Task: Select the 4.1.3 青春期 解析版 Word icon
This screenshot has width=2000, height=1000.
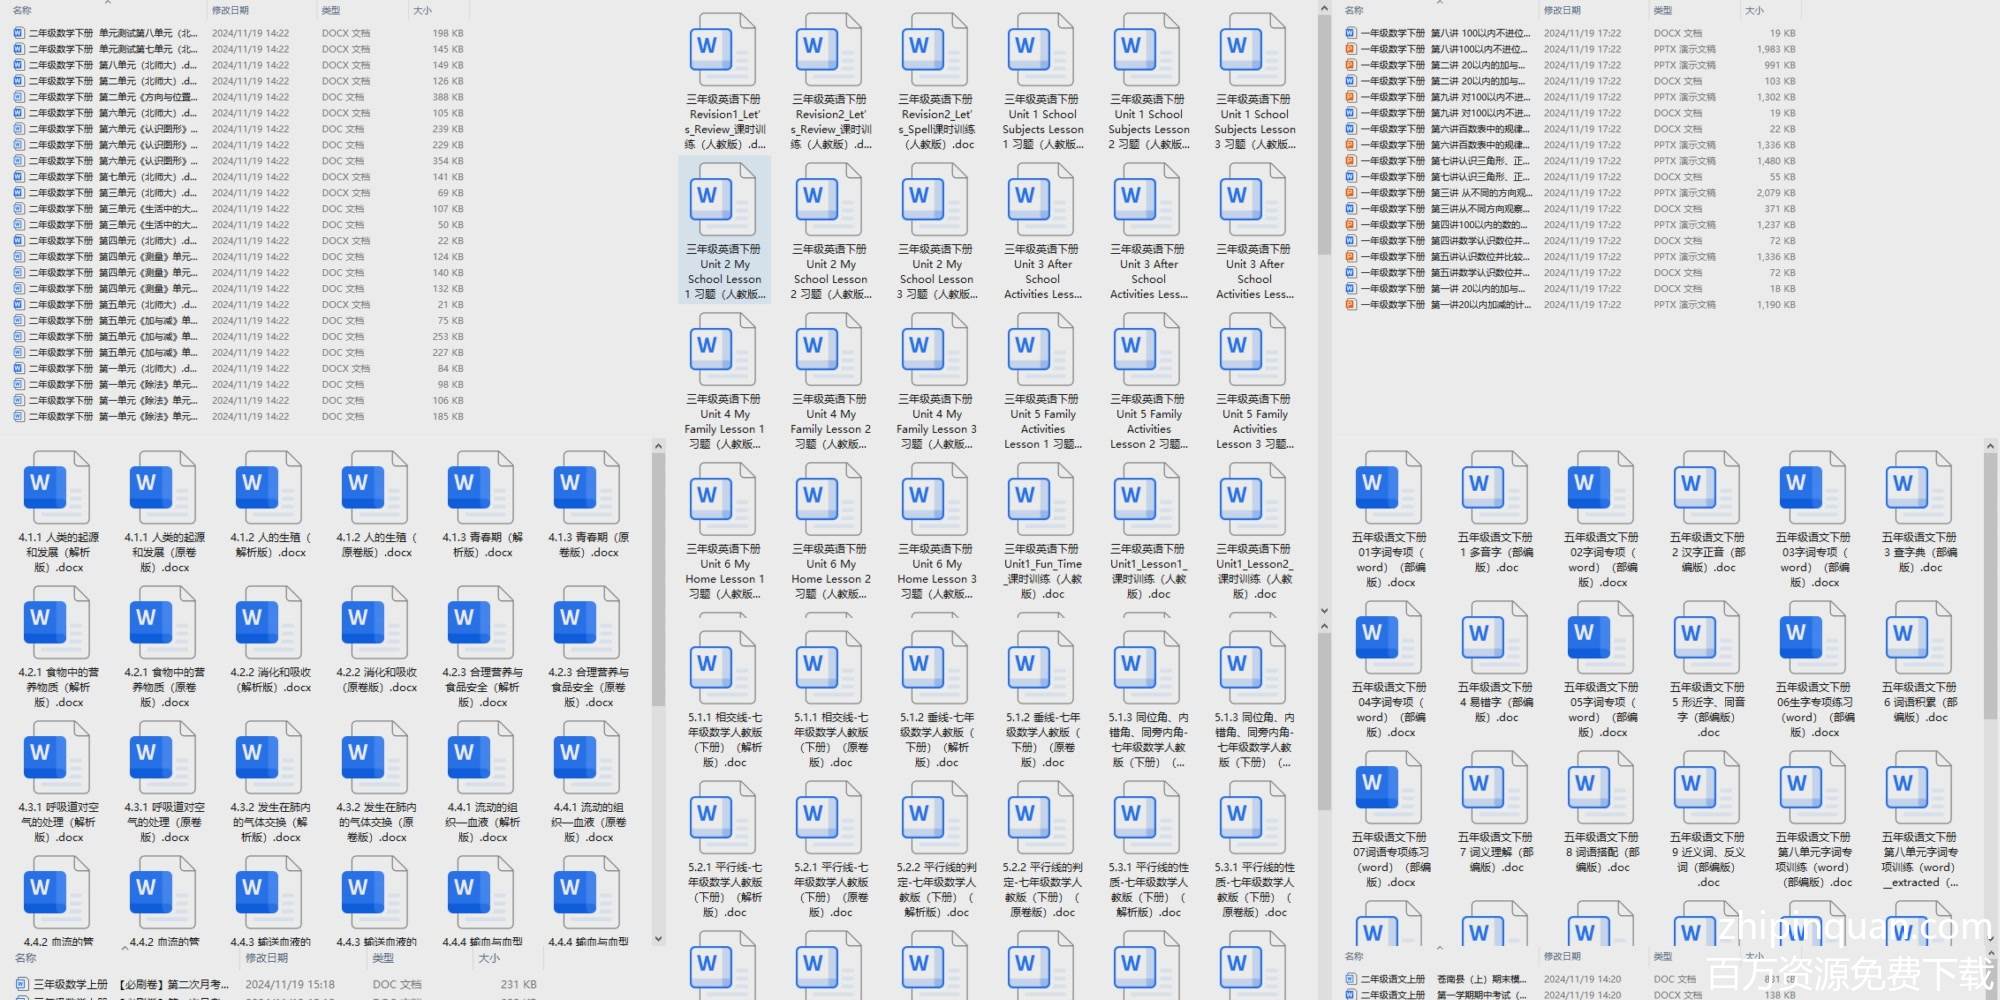Action: point(480,488)
